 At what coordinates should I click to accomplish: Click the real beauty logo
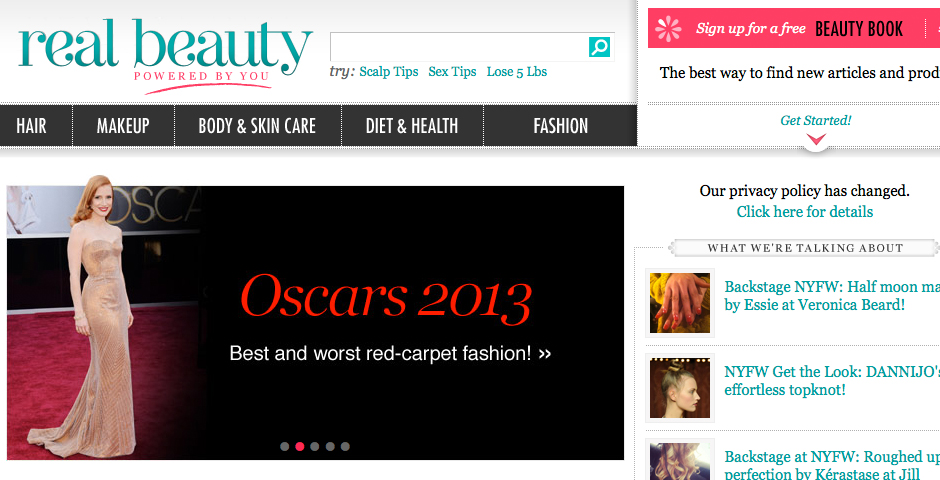pyautogui.click(x=165, y=56)
